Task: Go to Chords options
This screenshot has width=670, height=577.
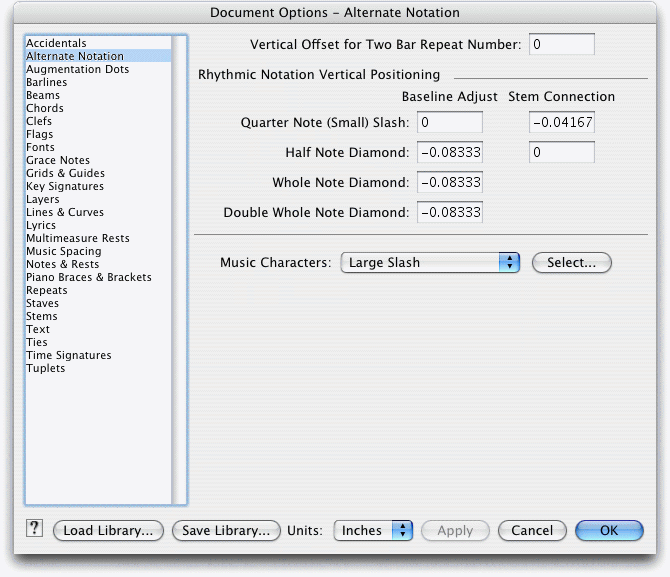Action: click(x=98, y=108)
